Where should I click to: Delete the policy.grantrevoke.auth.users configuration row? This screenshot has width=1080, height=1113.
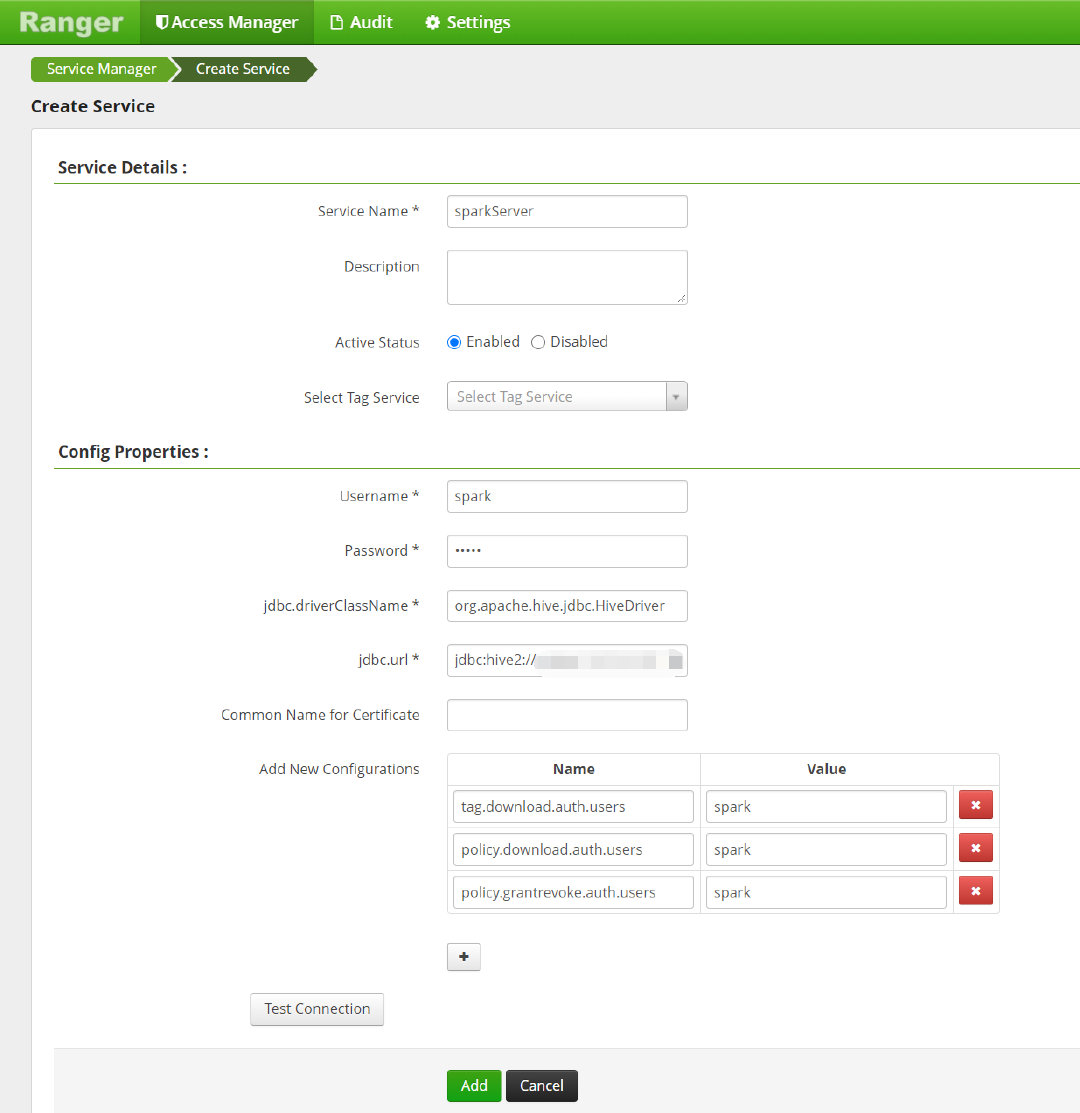pyautogui.click(x=976, y=891)
